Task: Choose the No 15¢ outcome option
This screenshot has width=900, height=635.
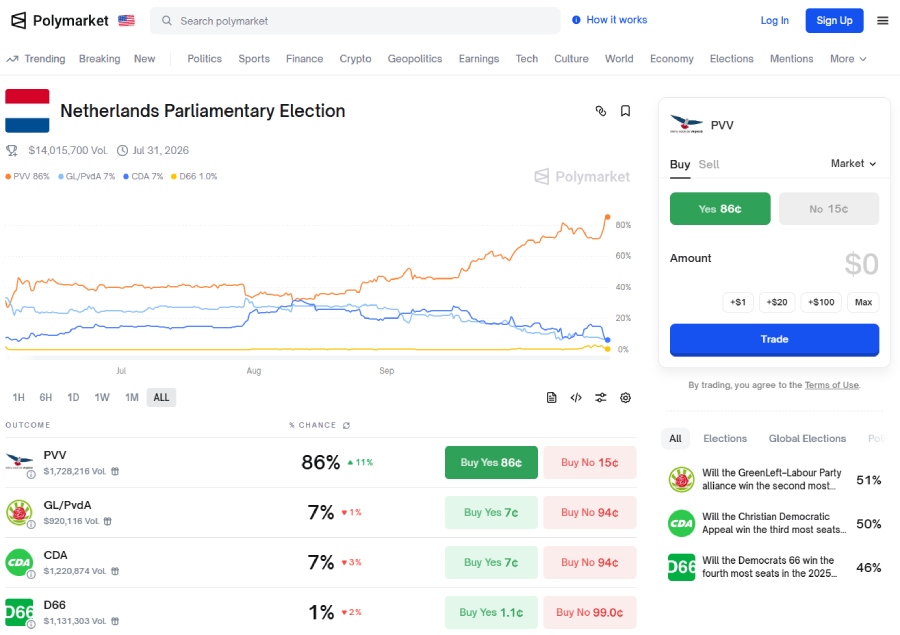Action: coord(828,209)
